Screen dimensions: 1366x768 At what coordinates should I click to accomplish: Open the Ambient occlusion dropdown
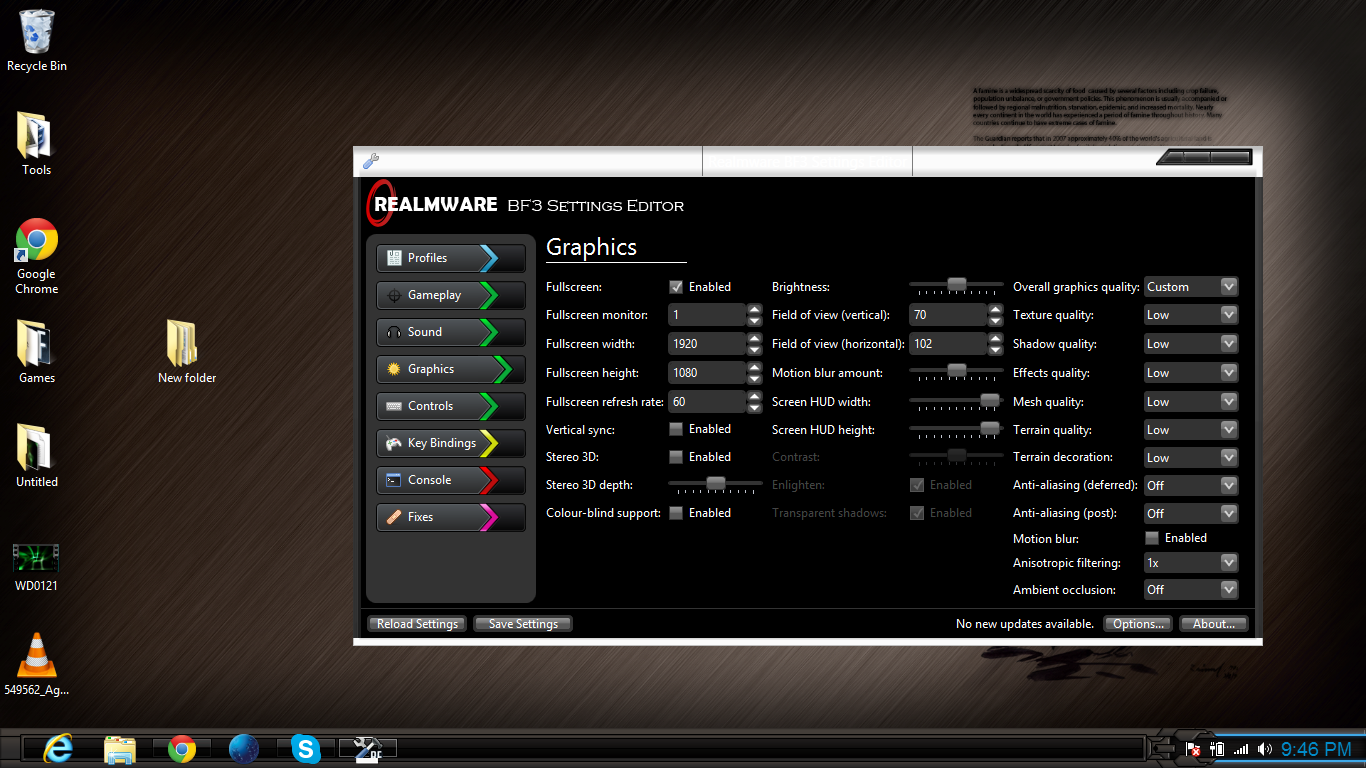click(x=1191, y=590)
